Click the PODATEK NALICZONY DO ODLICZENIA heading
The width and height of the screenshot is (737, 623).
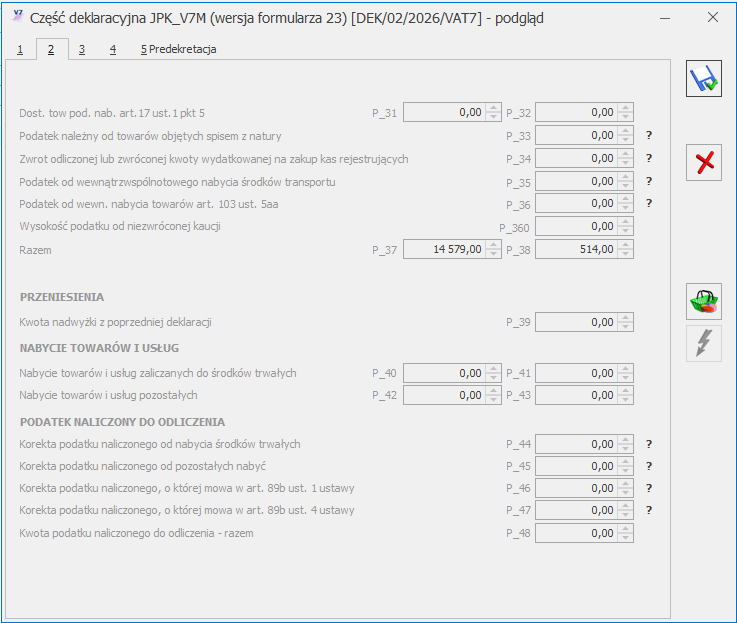pos(122,422)
